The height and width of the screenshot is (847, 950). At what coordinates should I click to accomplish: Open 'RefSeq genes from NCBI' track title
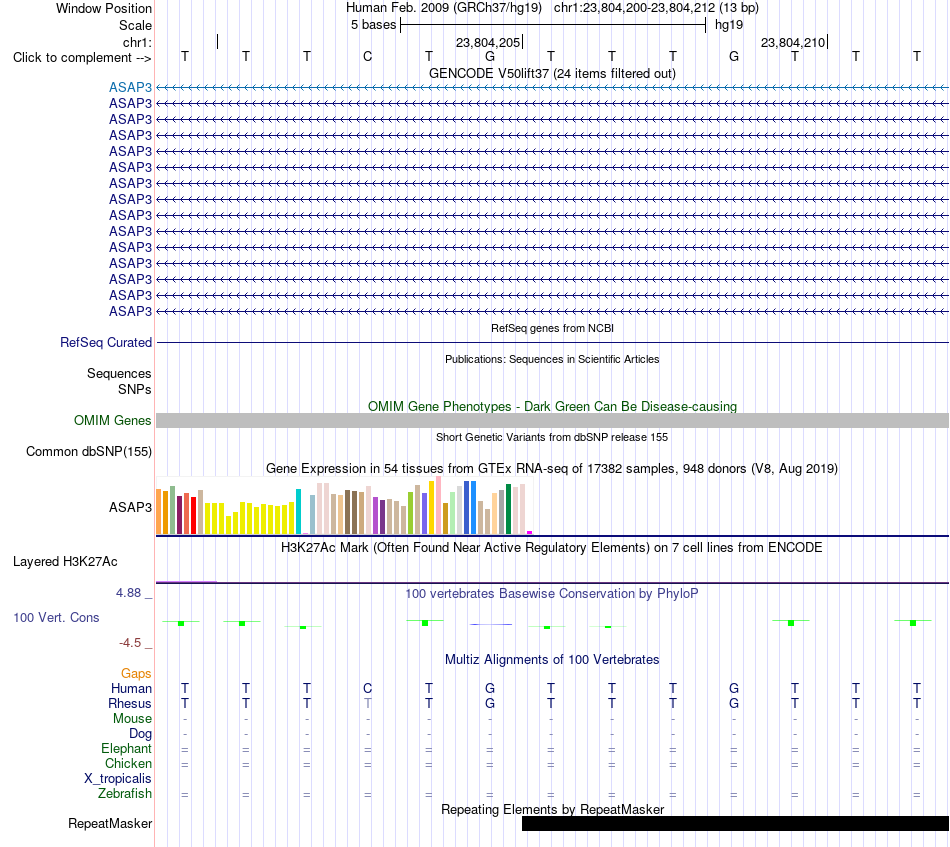tap(552, 328)
